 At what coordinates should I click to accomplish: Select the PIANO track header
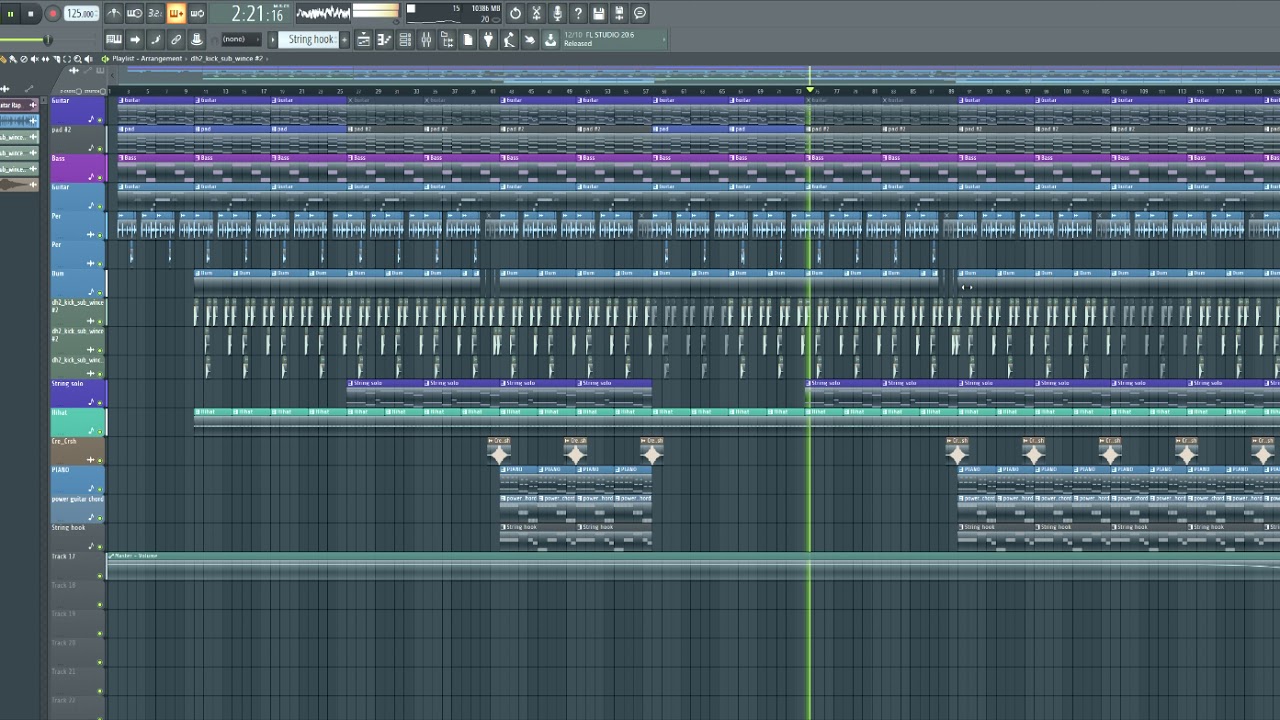(78, 479)
